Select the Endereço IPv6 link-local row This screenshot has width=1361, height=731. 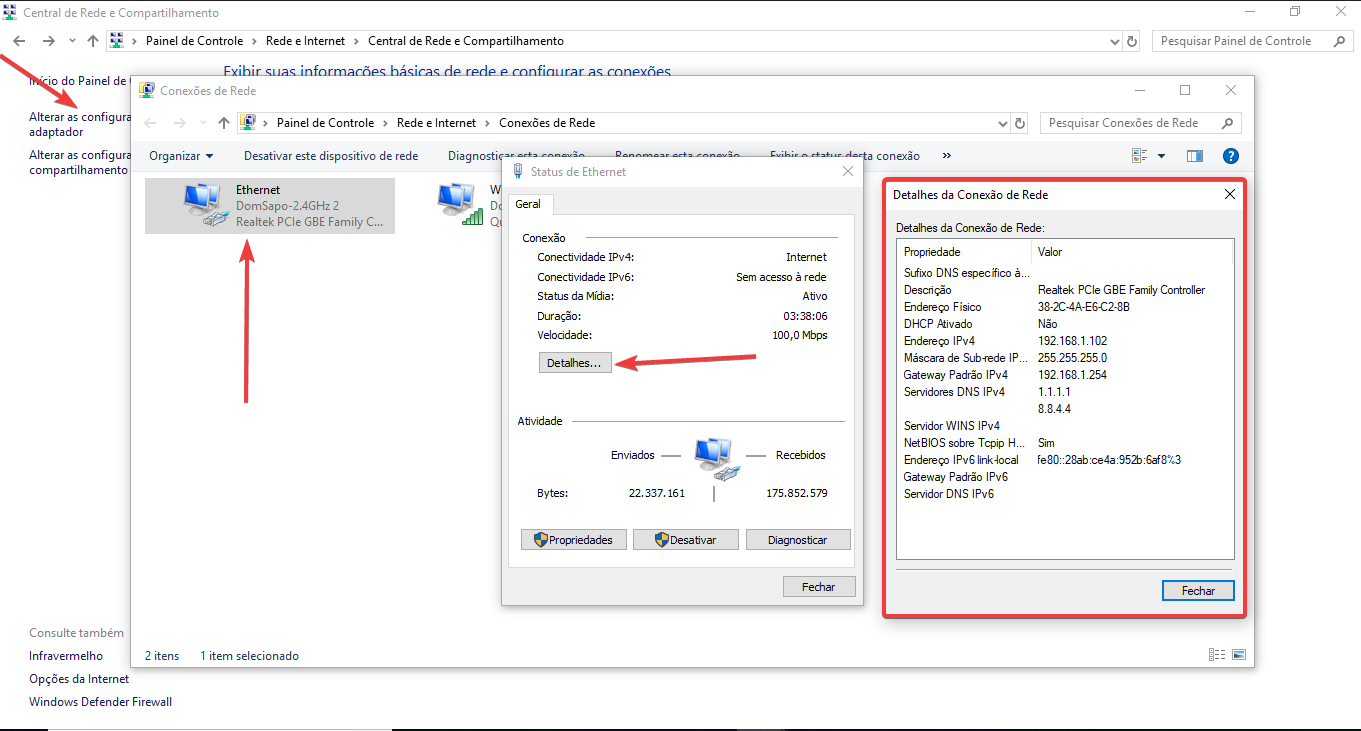(1065, 460)
